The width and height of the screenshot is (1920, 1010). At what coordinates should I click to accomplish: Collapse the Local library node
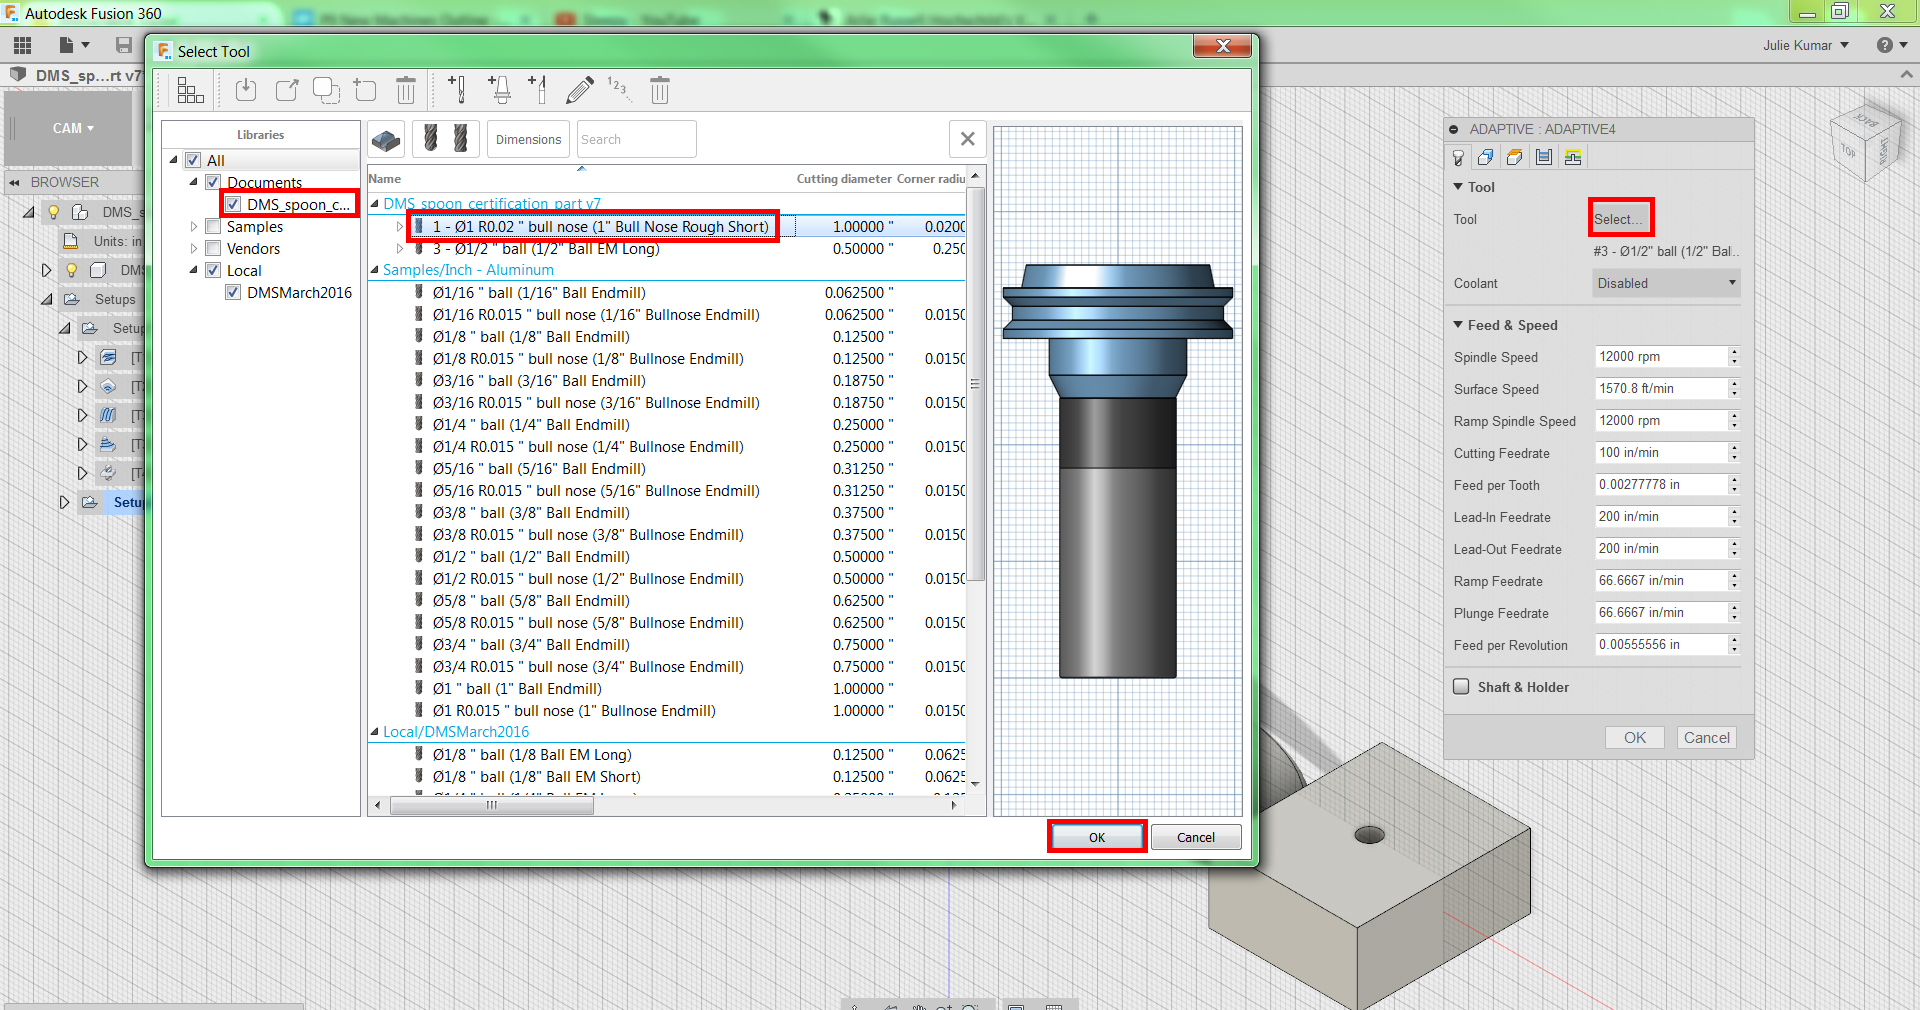[x=194, y=270]
